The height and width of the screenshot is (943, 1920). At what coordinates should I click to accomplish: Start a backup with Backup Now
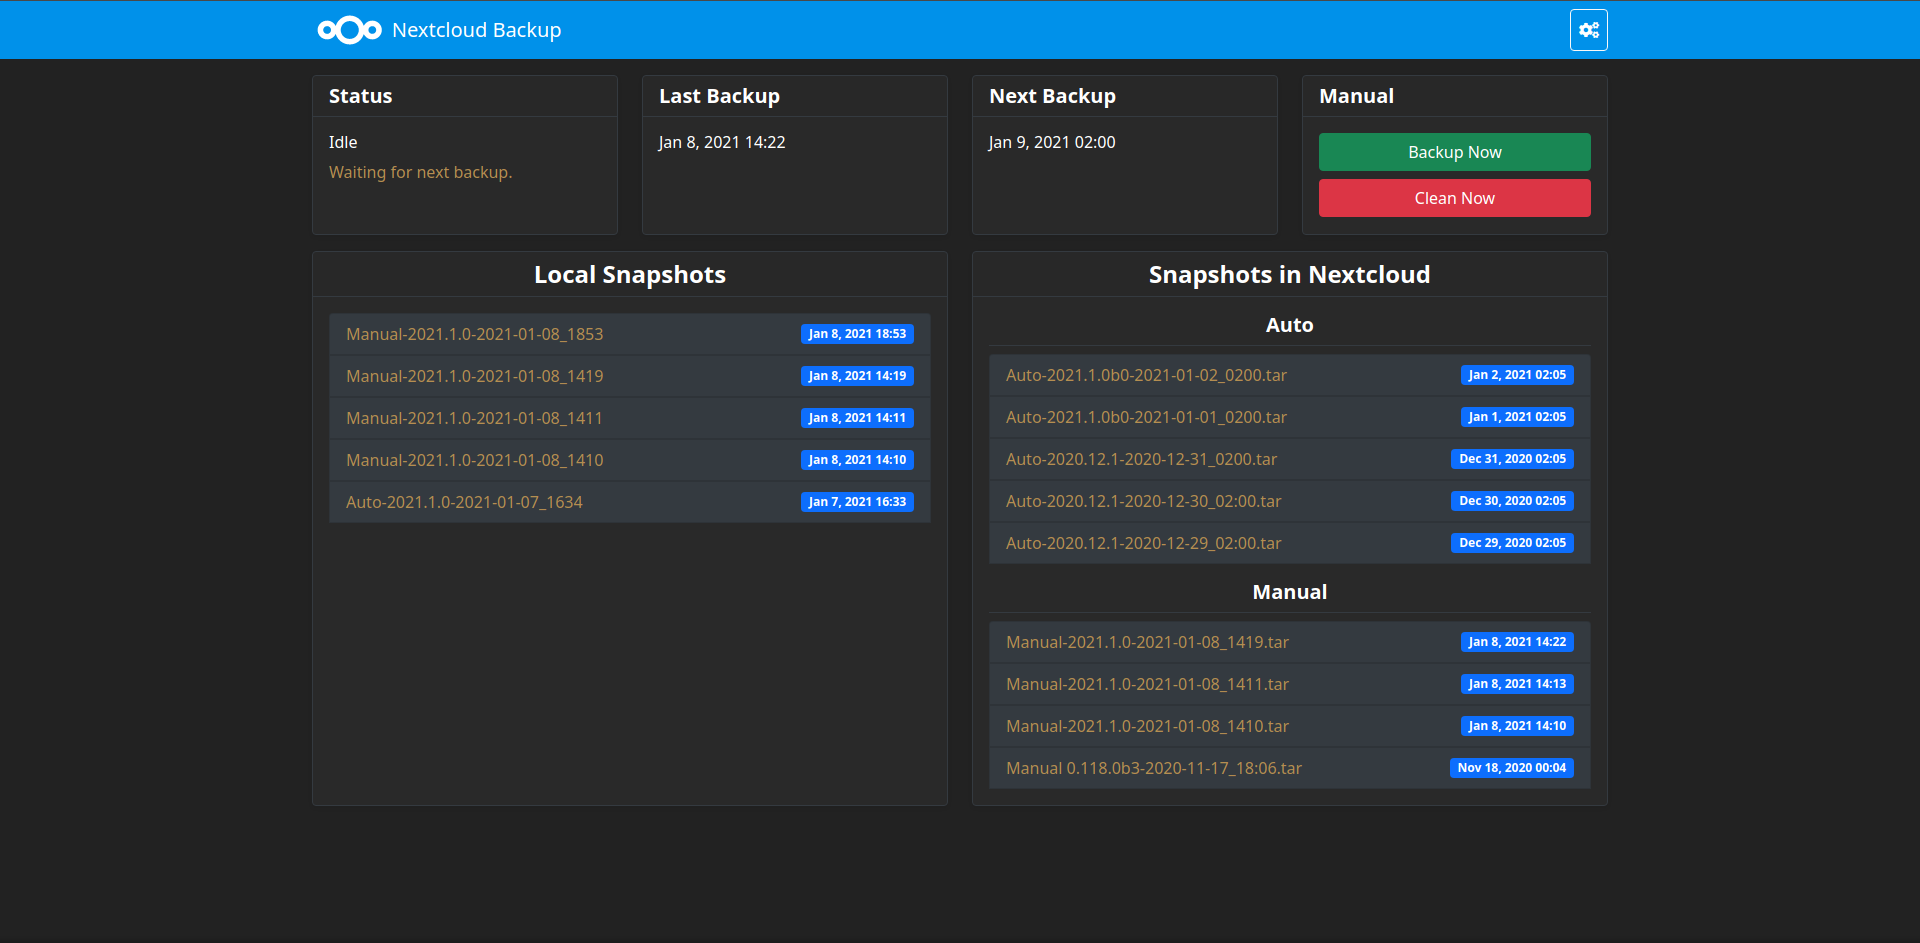point(1454,152)
